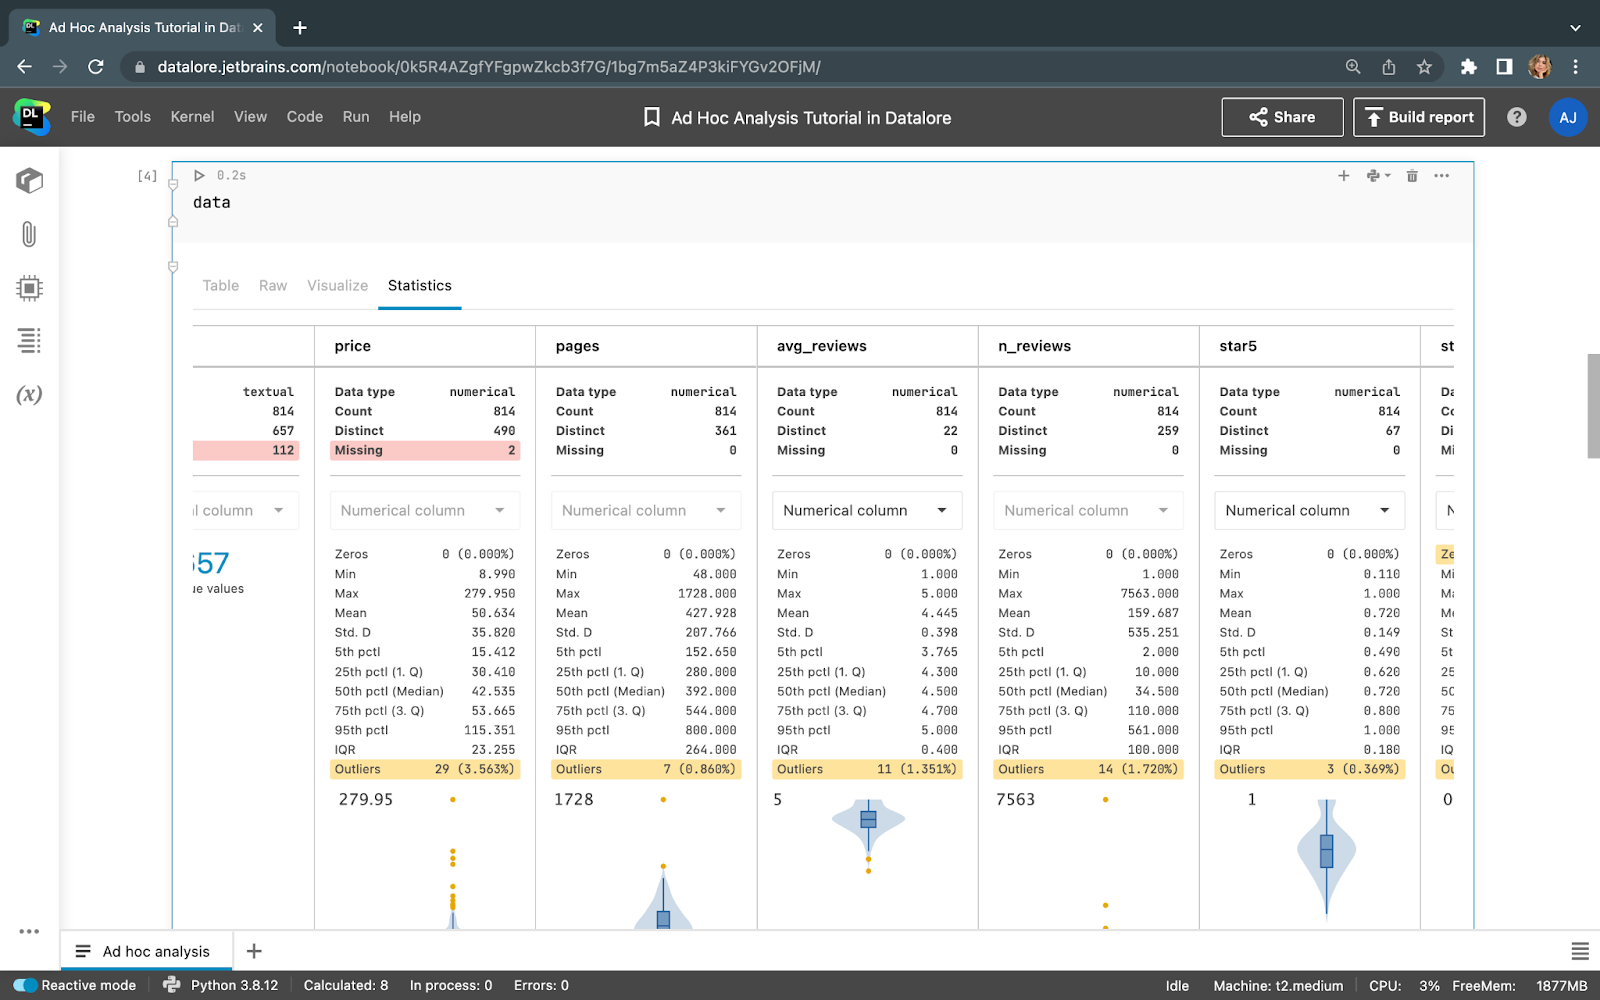Expand the n_reviews Numerical column dropdown
The image size is (1600, 1000).
pos(1088,510)
